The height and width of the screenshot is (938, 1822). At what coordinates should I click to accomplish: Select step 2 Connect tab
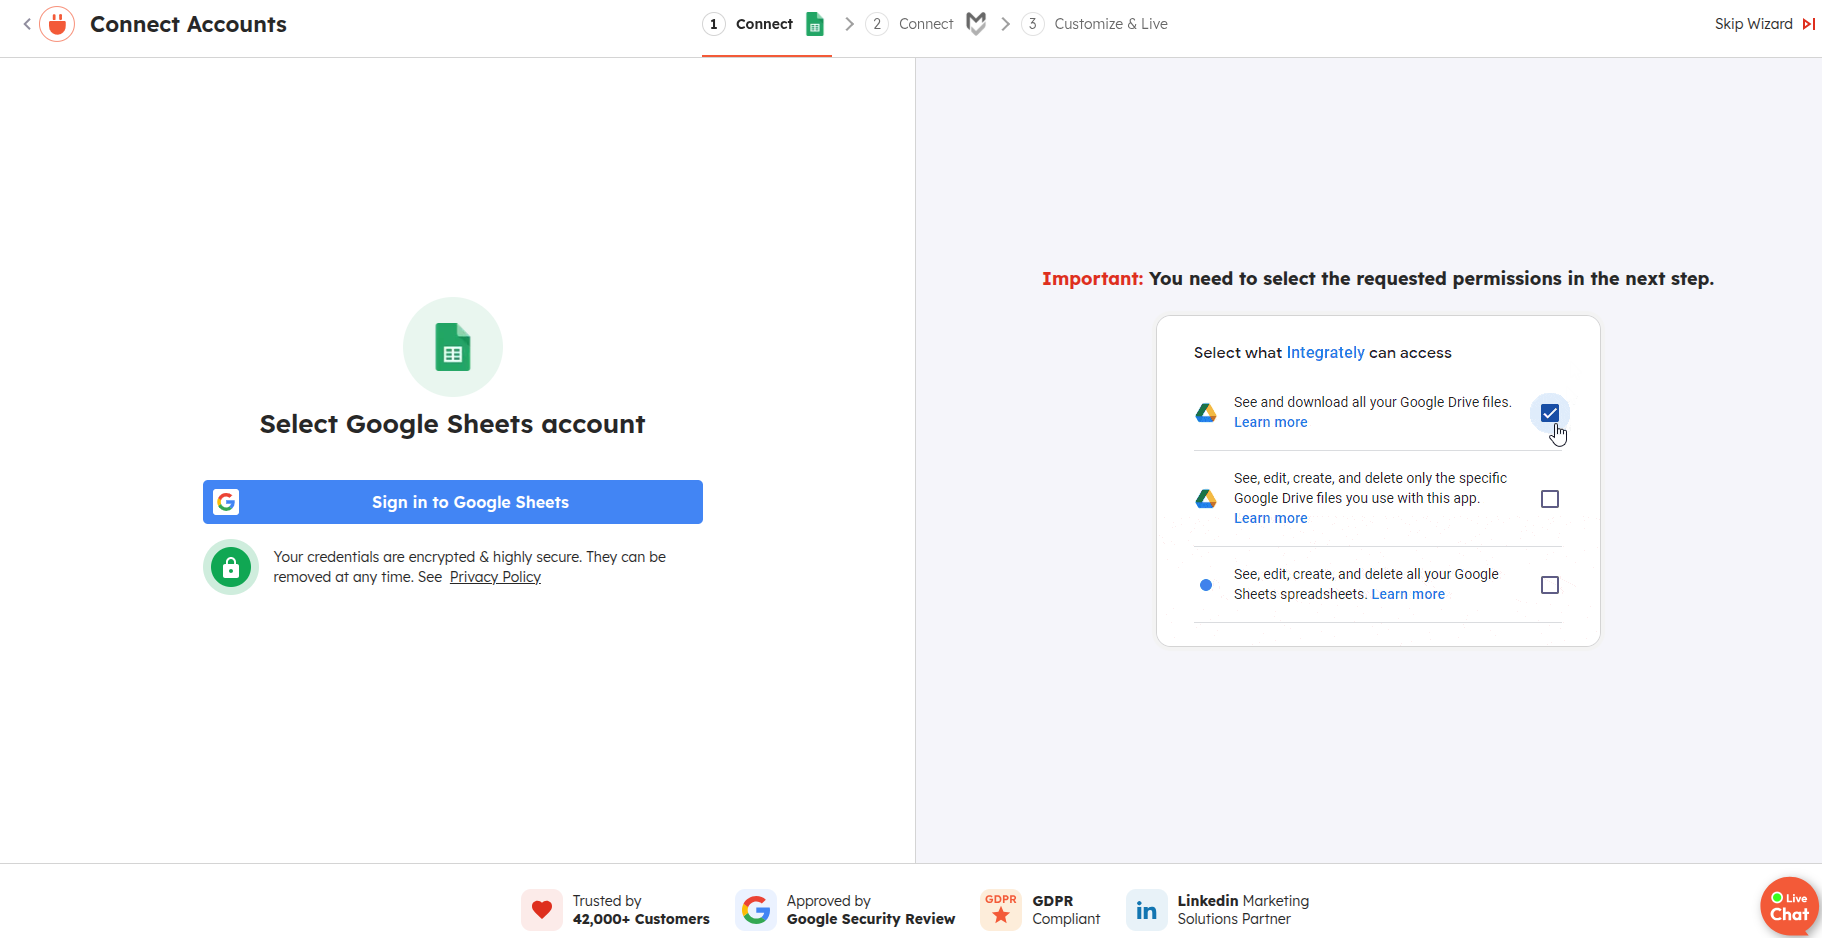pos(927,24)
